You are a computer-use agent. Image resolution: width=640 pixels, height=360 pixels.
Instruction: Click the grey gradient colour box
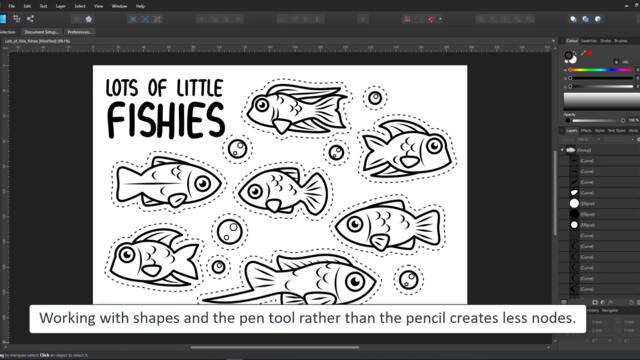602,101
